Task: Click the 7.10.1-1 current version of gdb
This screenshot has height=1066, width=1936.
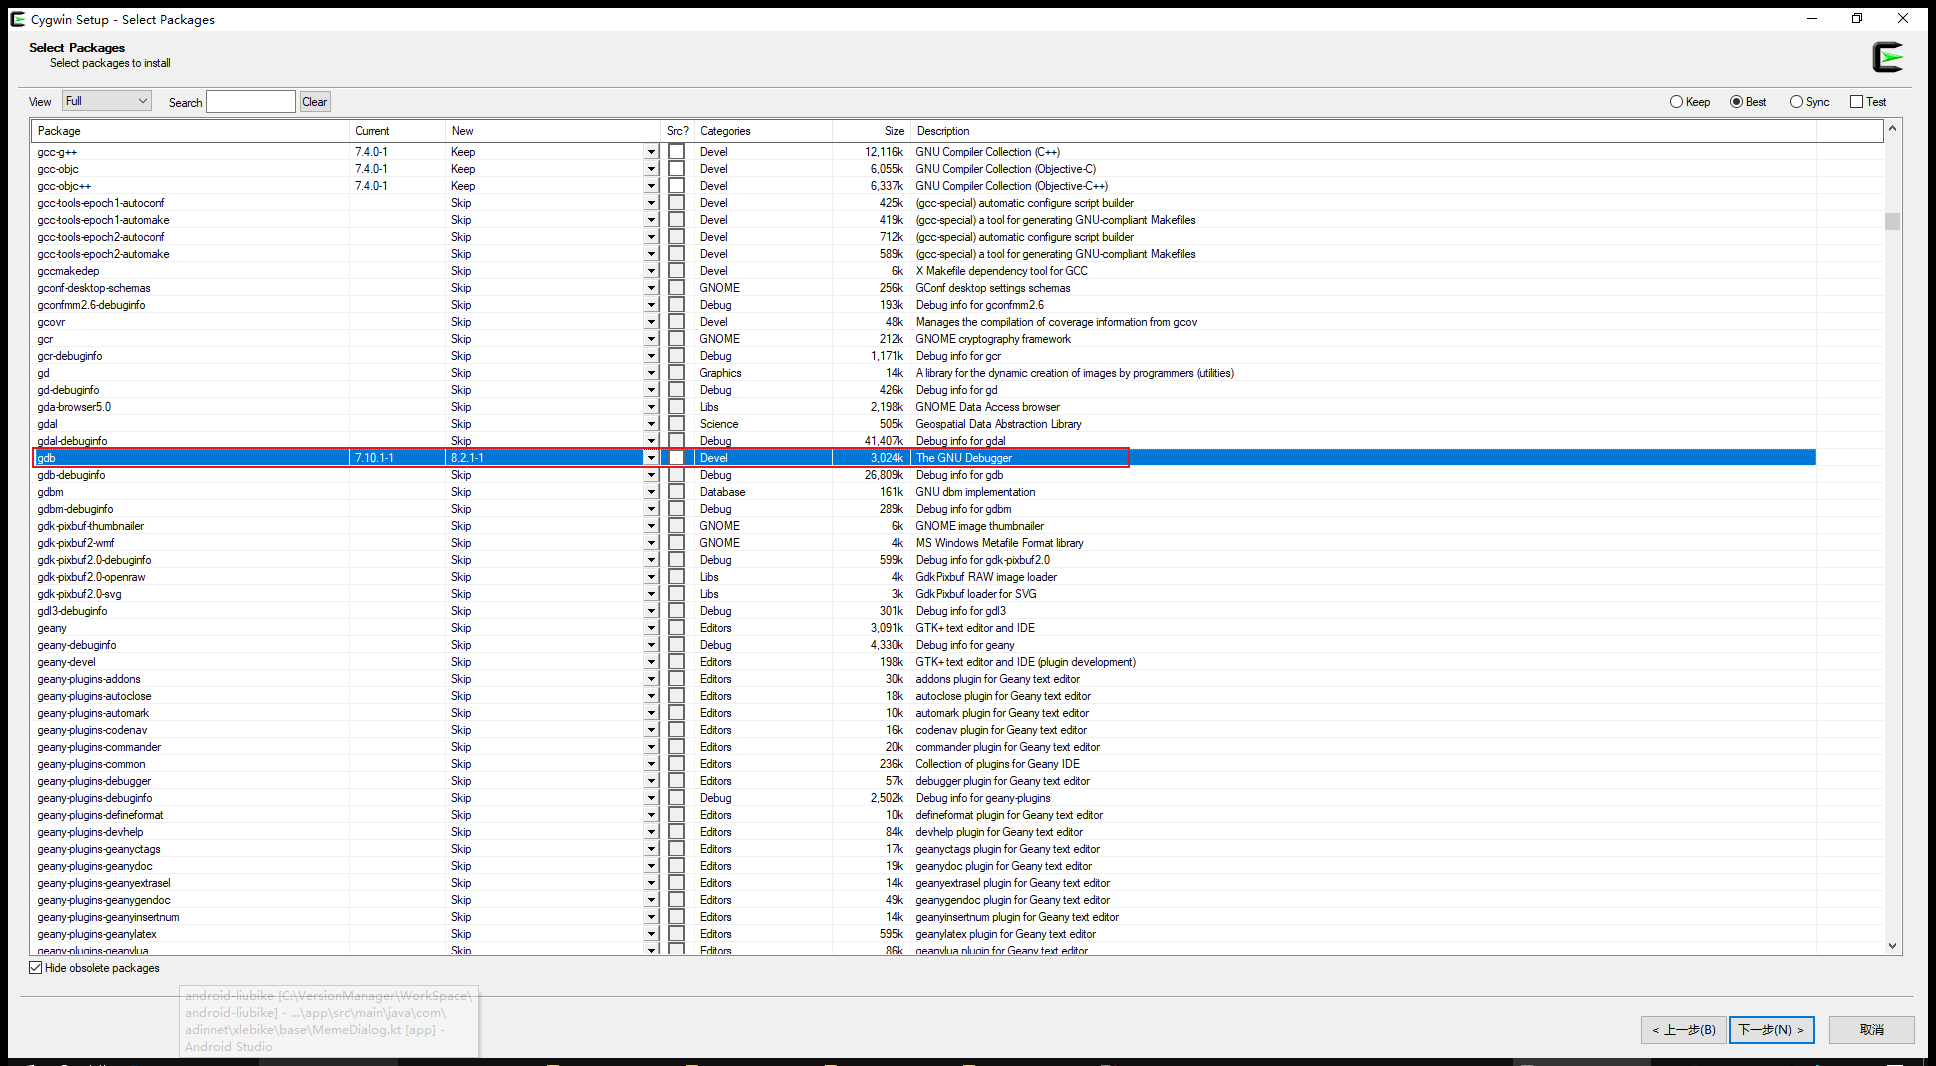Action: [x=374, y=458]
